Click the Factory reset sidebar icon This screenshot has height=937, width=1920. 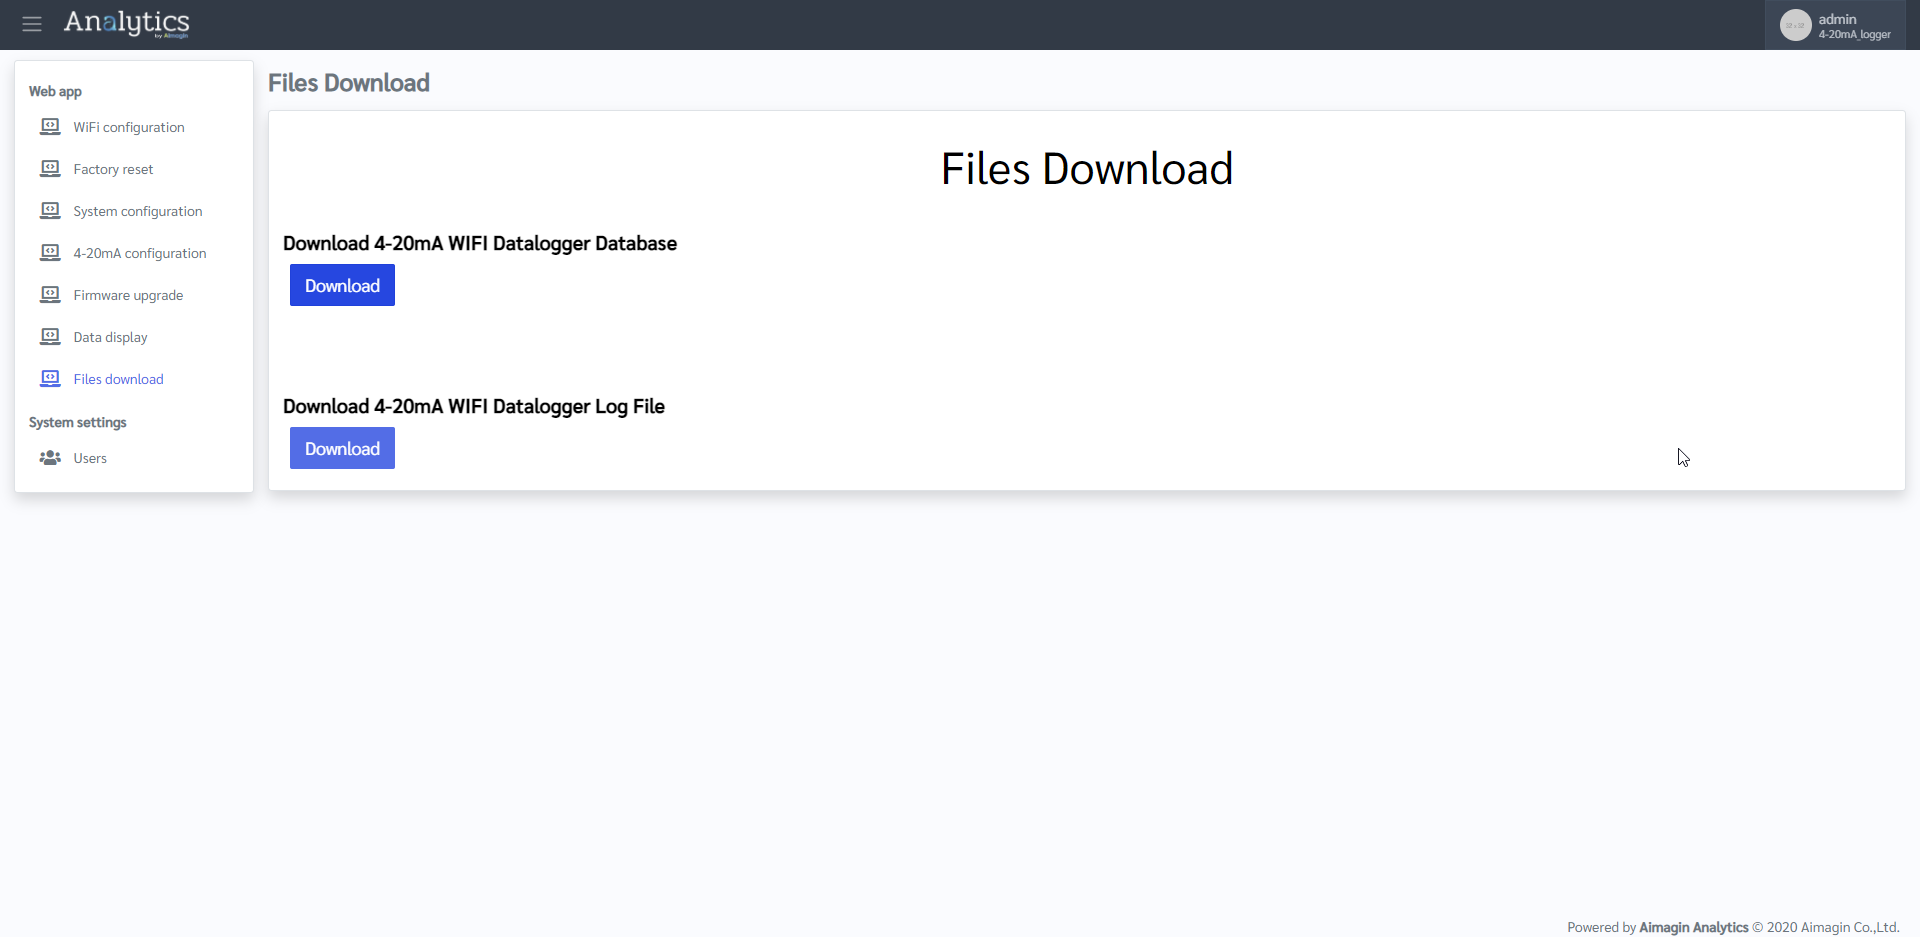point(50,169)
